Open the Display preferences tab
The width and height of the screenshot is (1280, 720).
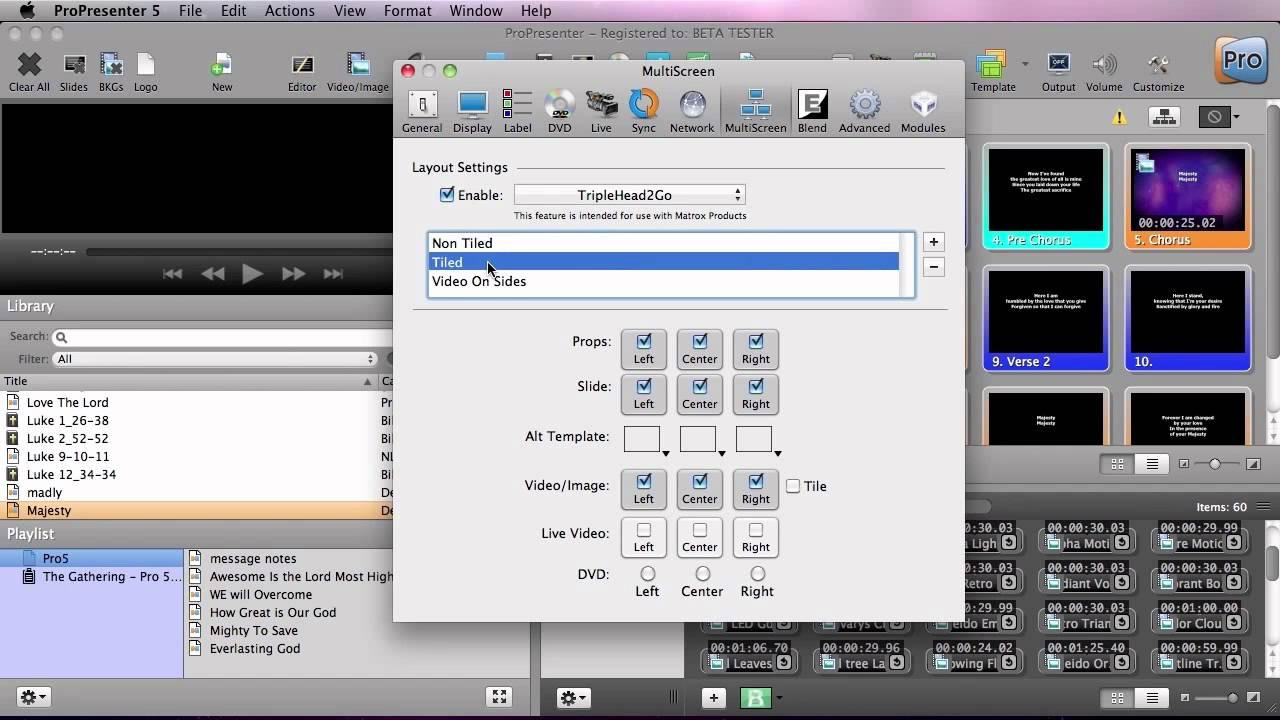(x=472, y=111)
